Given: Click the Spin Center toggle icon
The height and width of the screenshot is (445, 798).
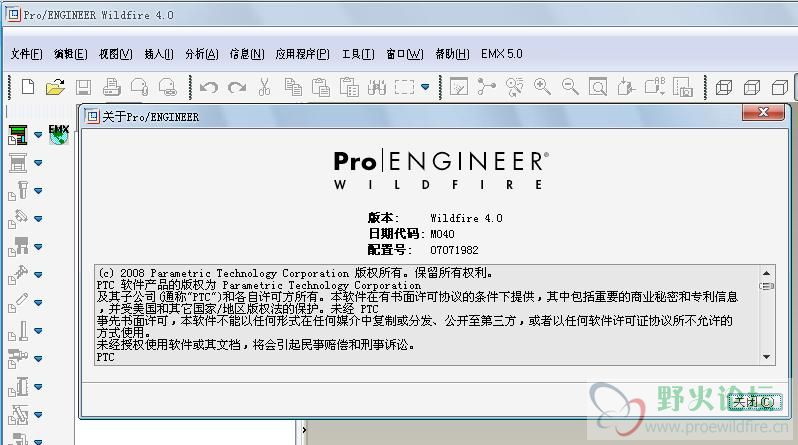Looking at the screenshot, I should (x=487, y=87).
